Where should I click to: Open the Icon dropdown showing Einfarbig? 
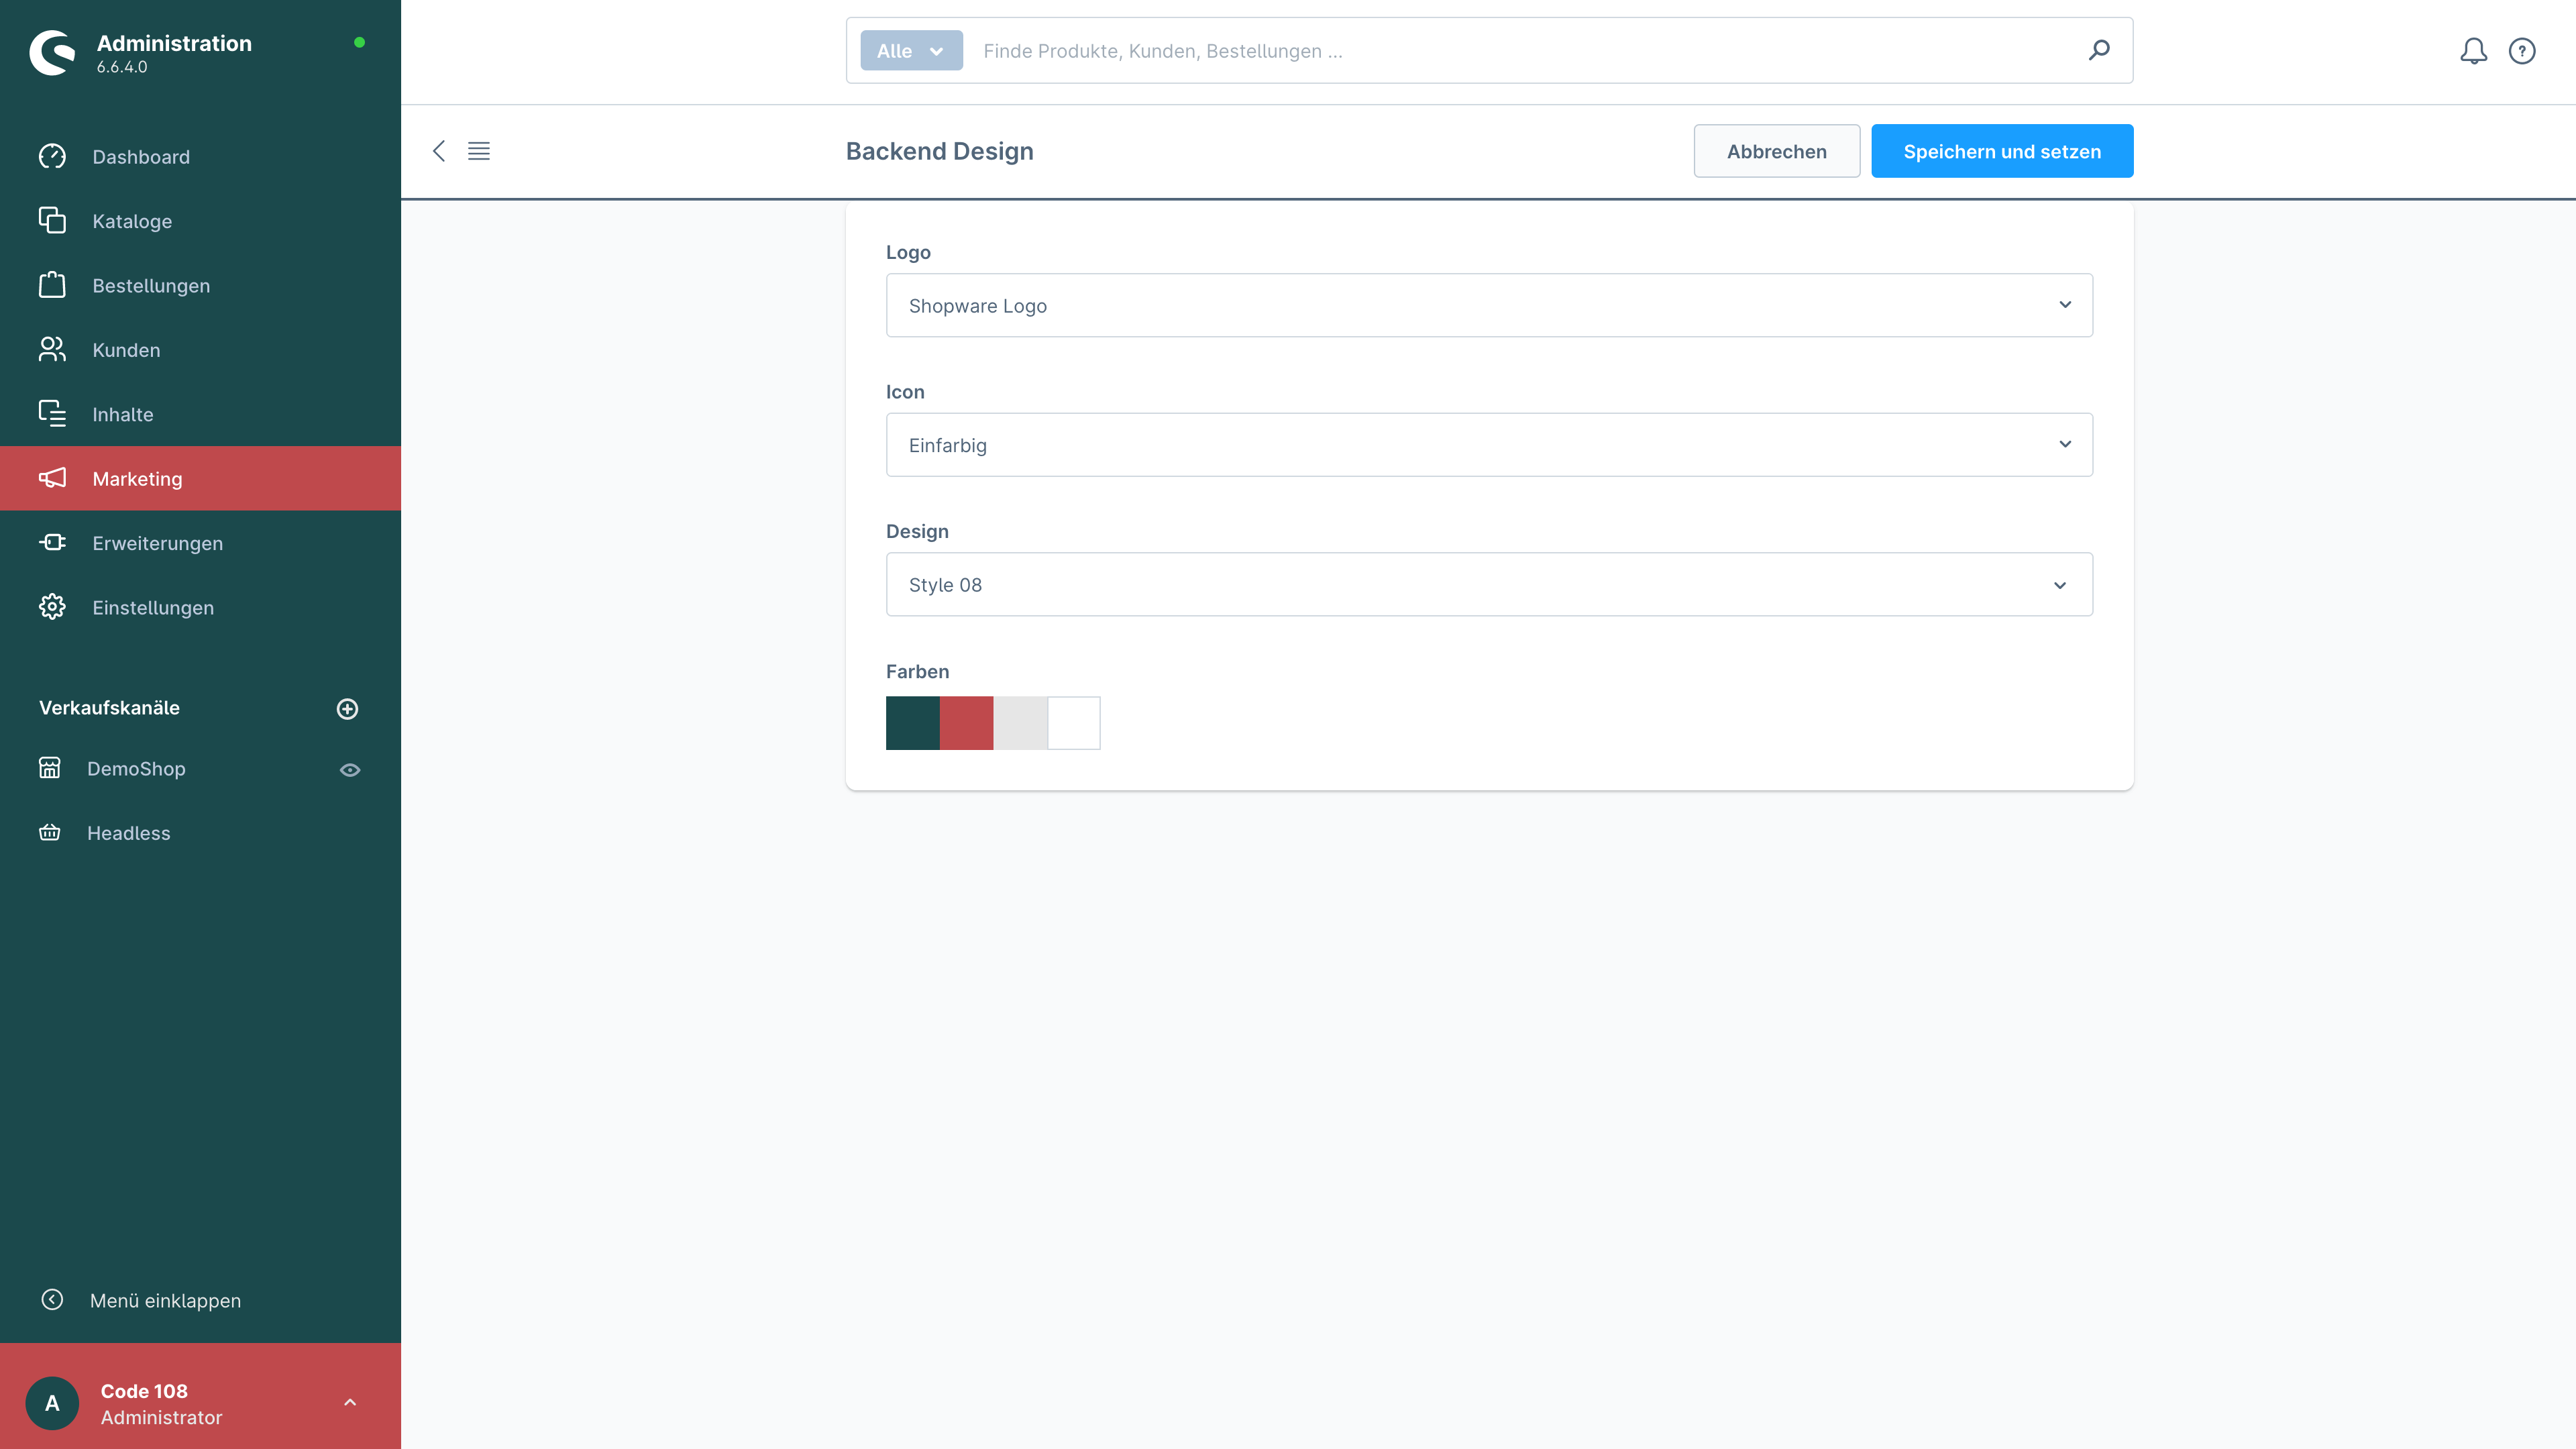[1489, 445]
